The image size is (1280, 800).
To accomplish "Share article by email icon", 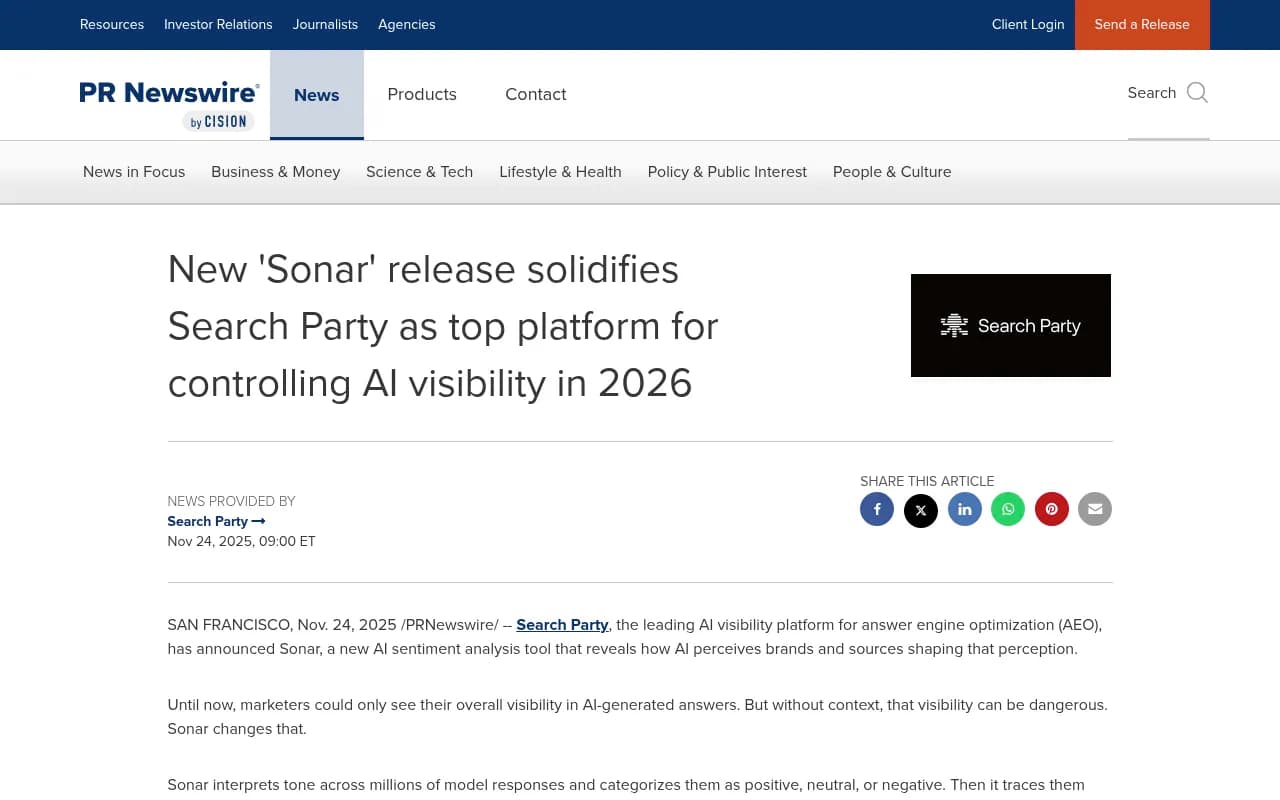I will pyautogui.click(x=1095, y=509).
